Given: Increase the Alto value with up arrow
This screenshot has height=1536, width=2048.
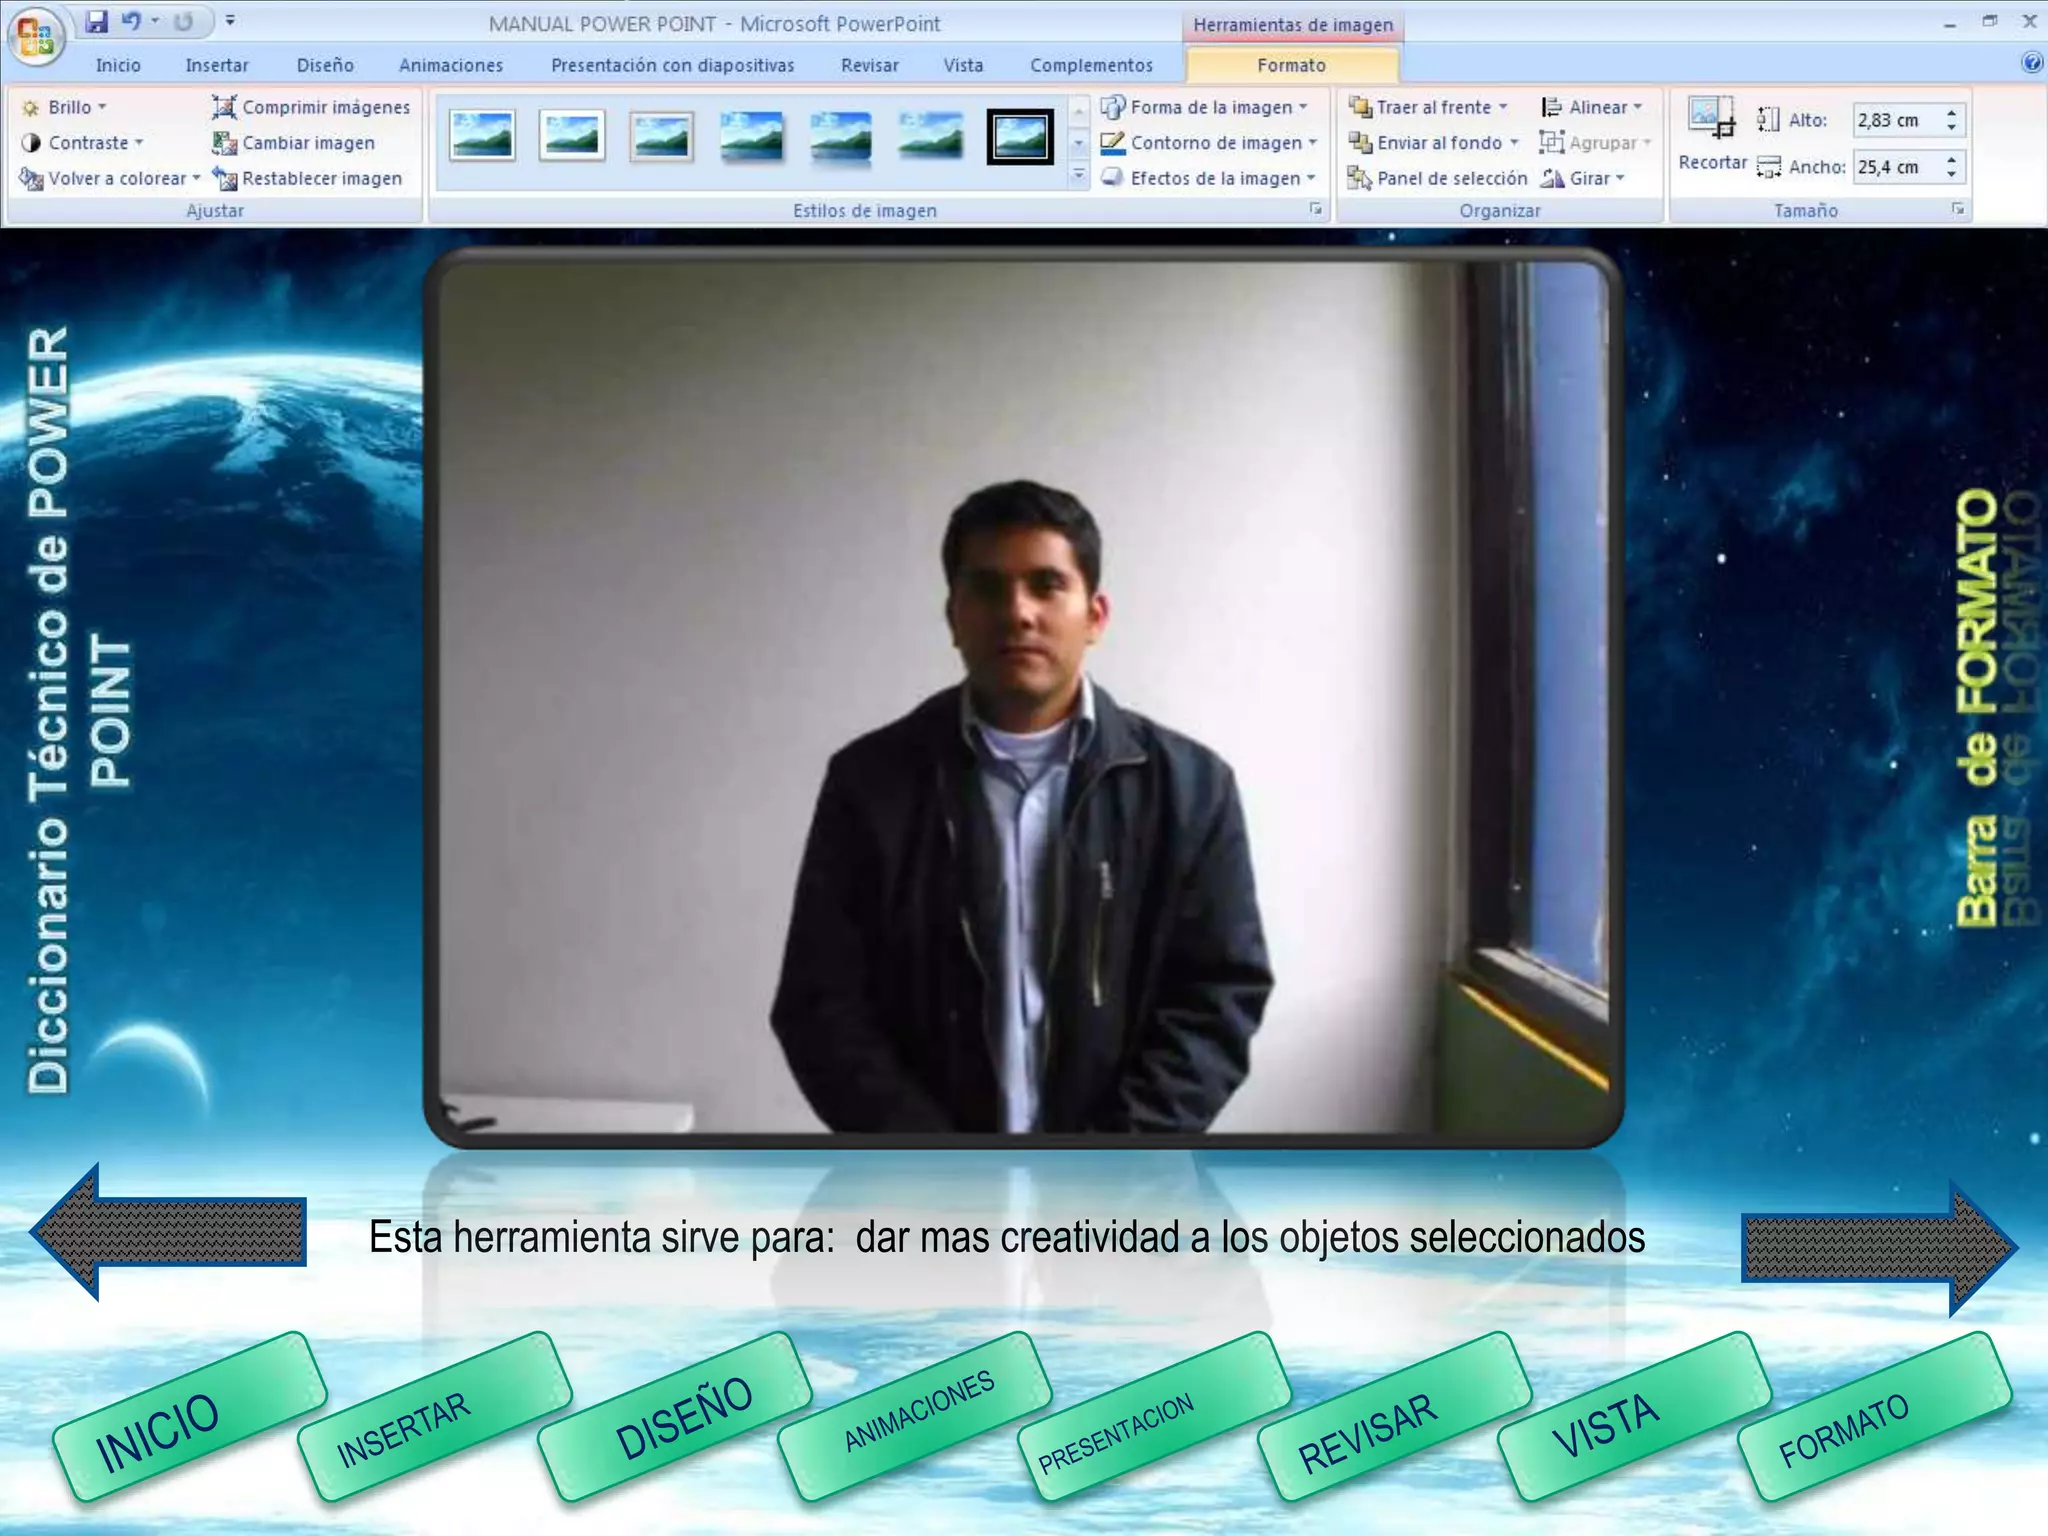Looking at the screenshot, I should coord(1951,112).
